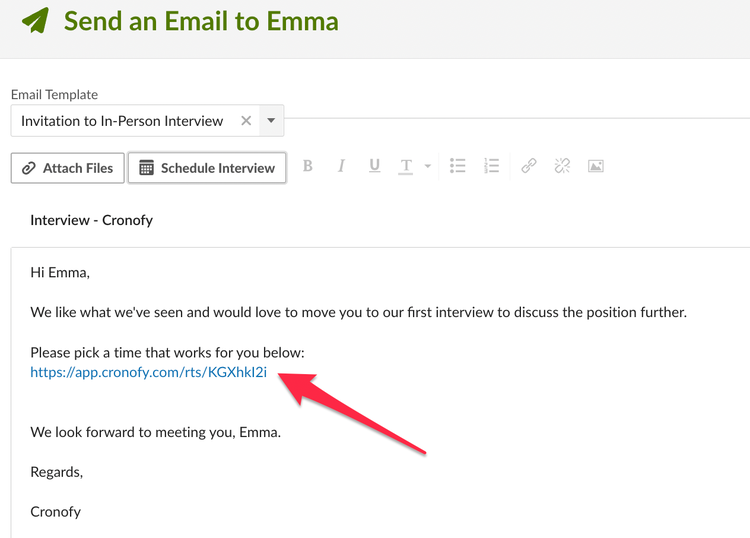This screenshot has width=750, height=538.
Task: Underline the selected text
Action: point(375,166)
